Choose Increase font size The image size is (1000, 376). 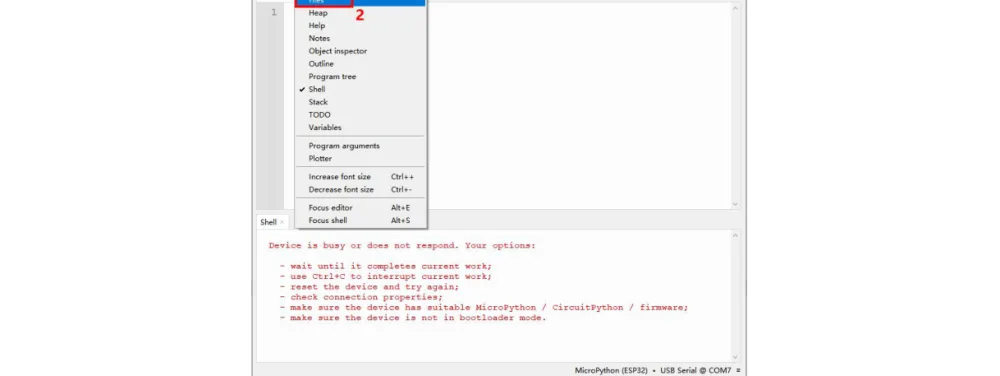click(x=360, y=177)
